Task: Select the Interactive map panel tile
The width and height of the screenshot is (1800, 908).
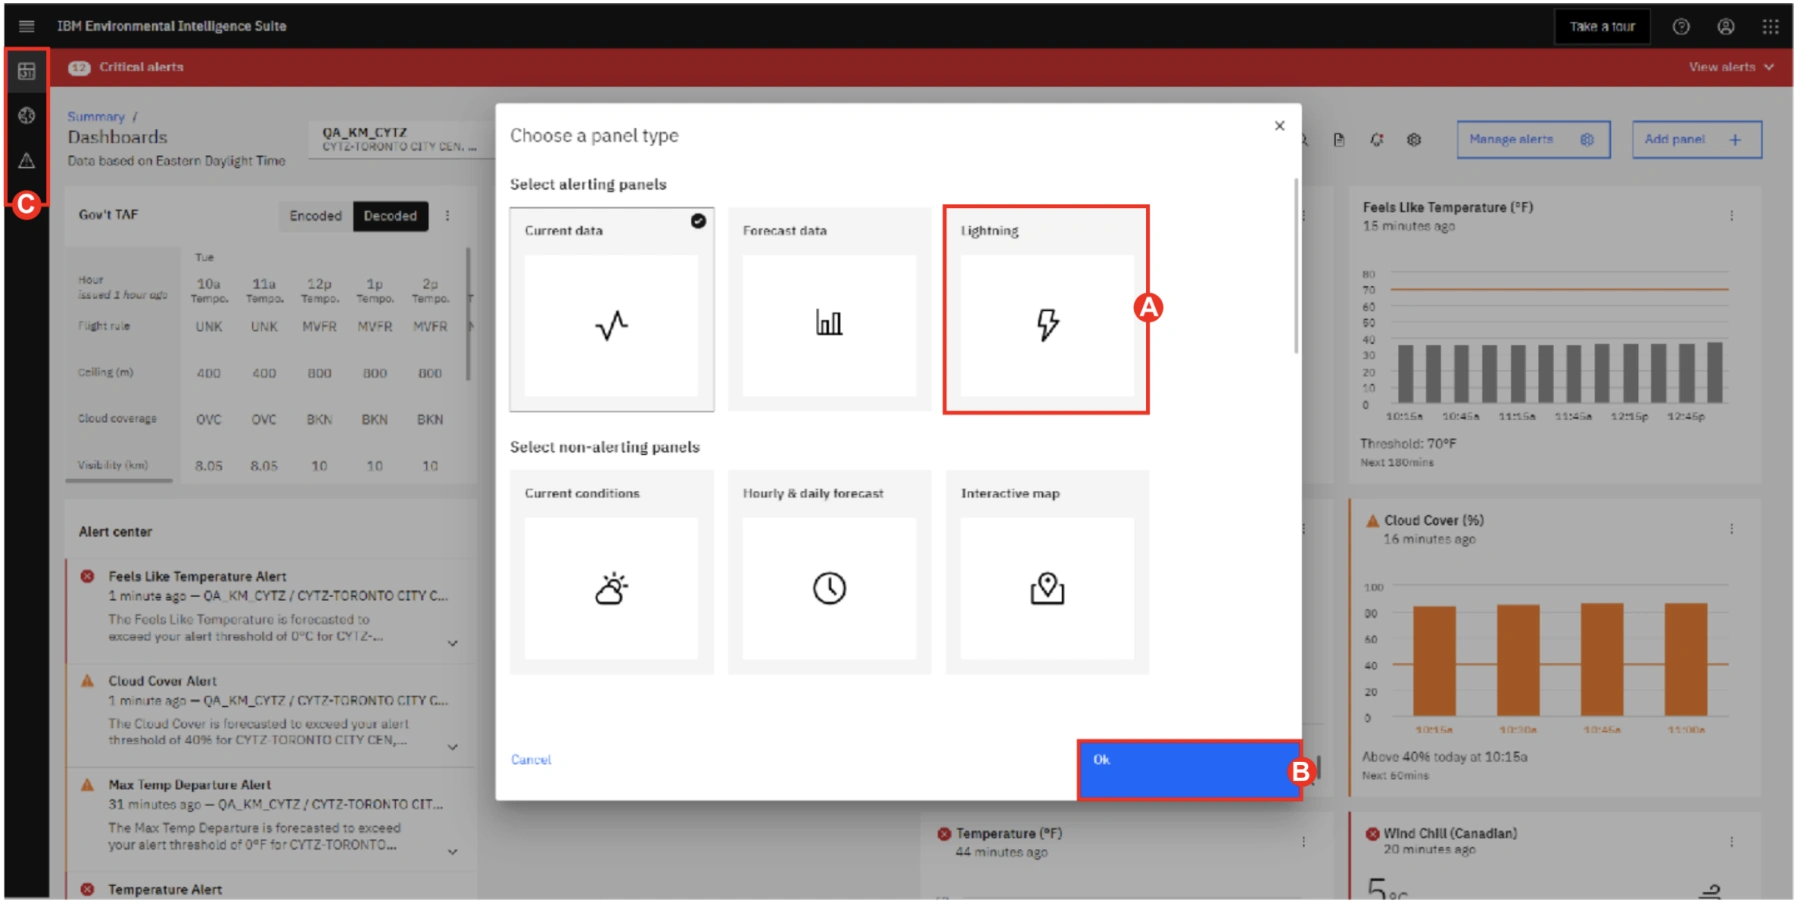Action: [1047, 572]
